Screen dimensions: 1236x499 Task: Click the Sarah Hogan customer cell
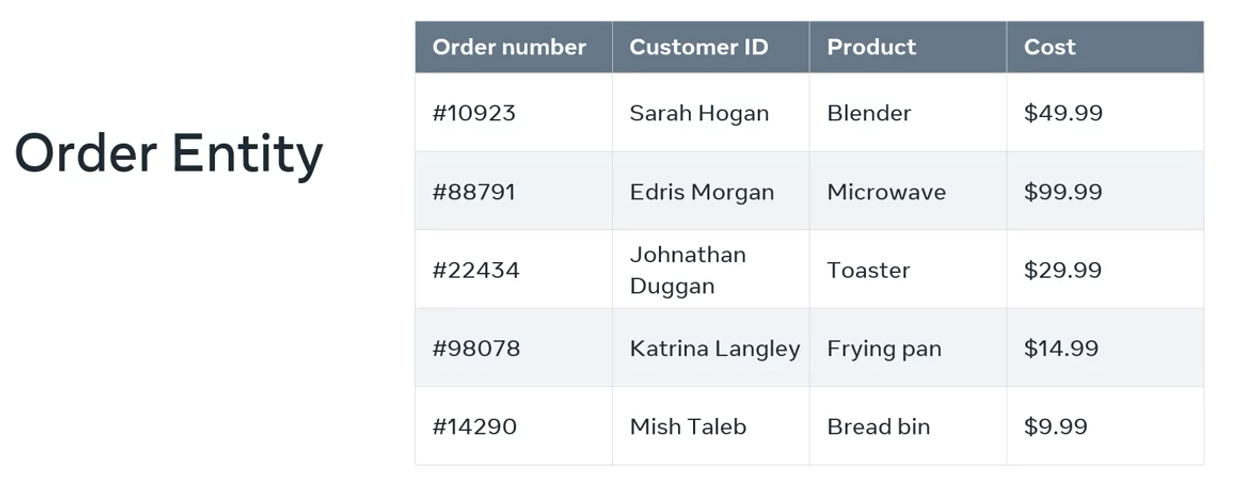point(699,113)
